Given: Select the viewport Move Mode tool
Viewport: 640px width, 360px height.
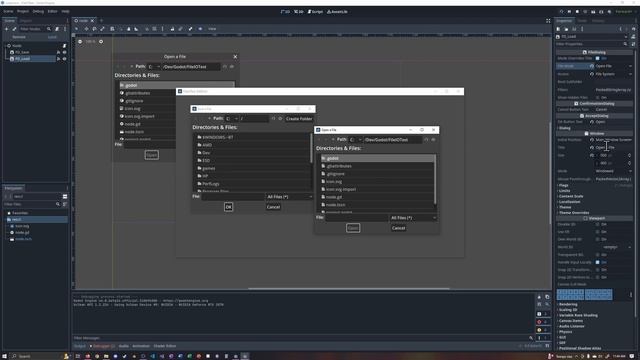Looking at the screenshot, I should pos(86,29).
